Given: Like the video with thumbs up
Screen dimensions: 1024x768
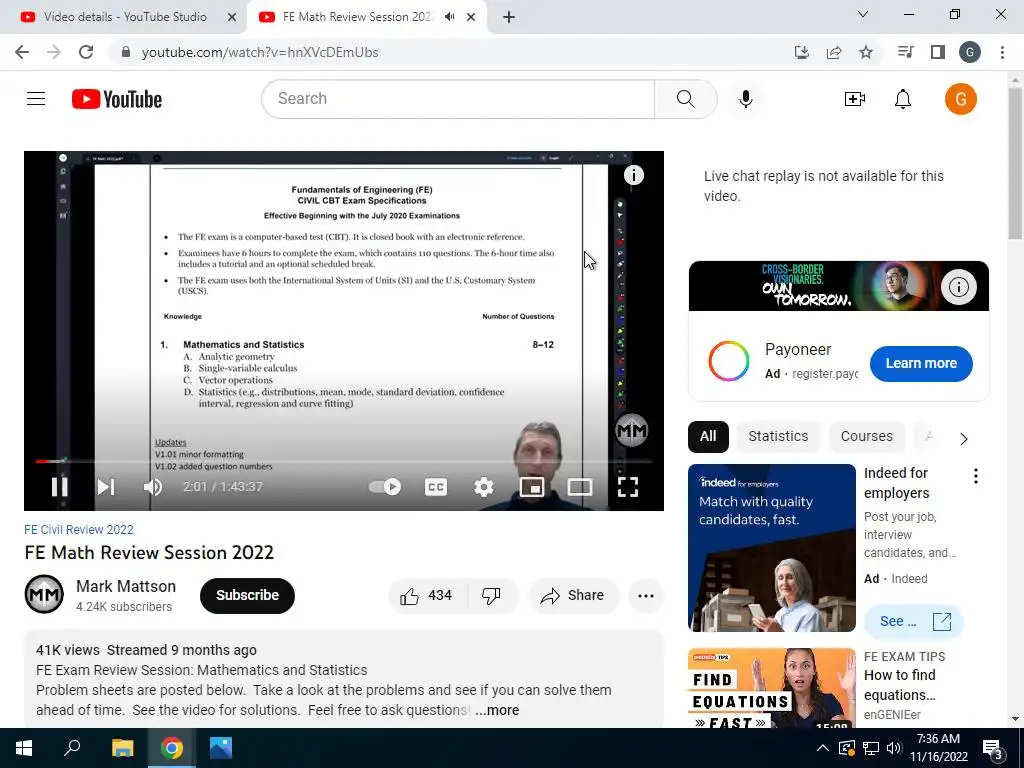Looking at the screenshot, I should [426, 595].
